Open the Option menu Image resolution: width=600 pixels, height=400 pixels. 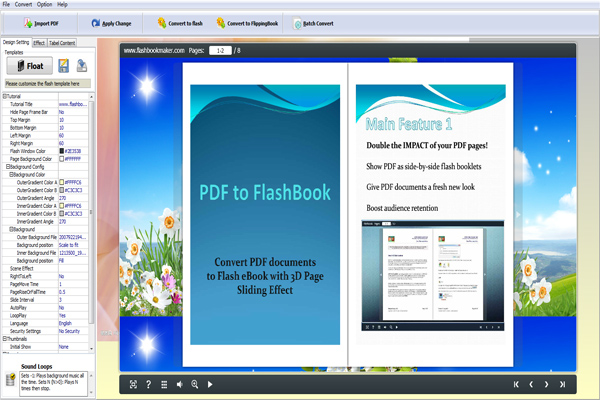pyautogui.click(x=44, y=4)
